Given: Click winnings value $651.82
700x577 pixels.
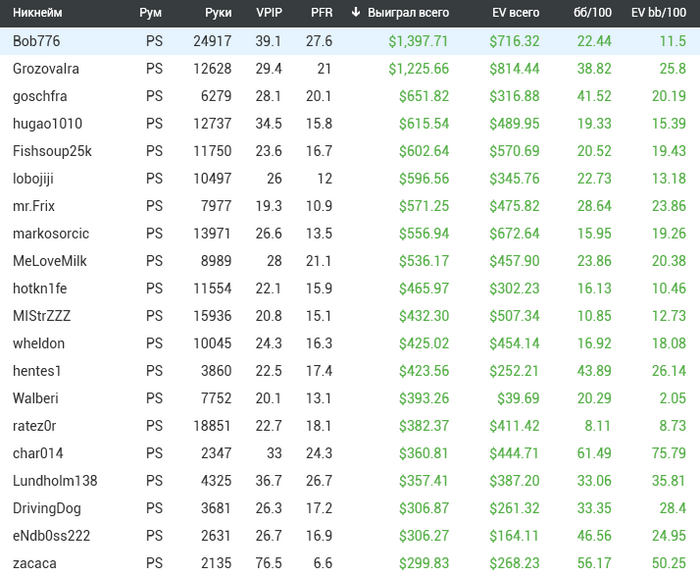Looking at the screenshot, I should [424, 96].
